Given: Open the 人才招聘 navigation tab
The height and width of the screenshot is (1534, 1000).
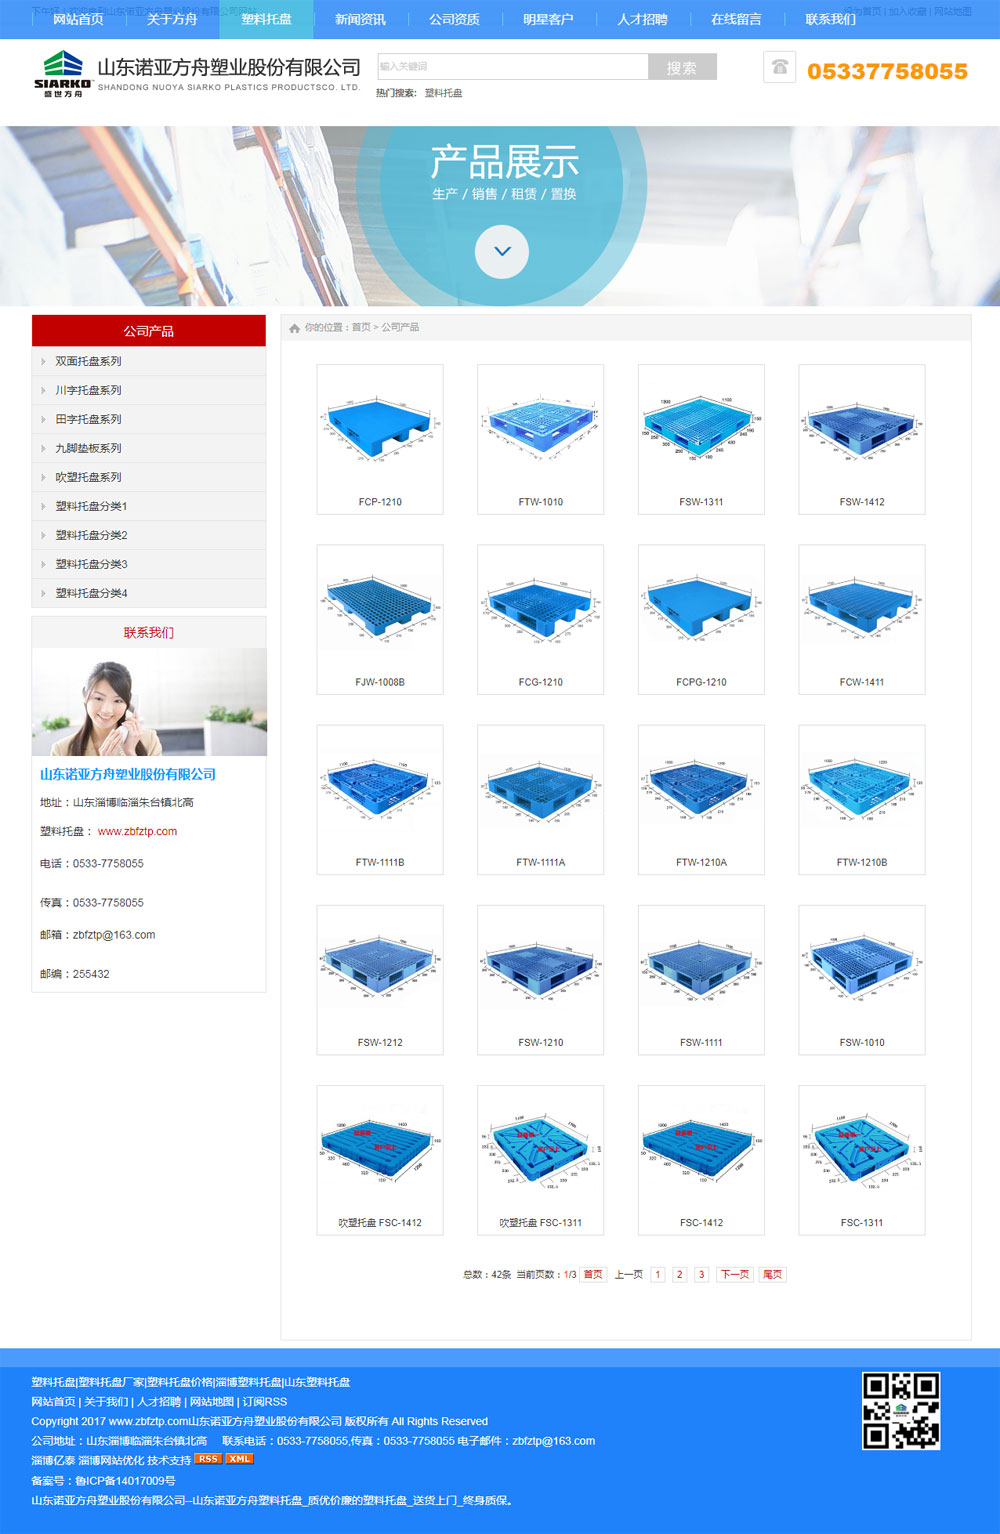Looking at the screenshot, I should 642,19.
